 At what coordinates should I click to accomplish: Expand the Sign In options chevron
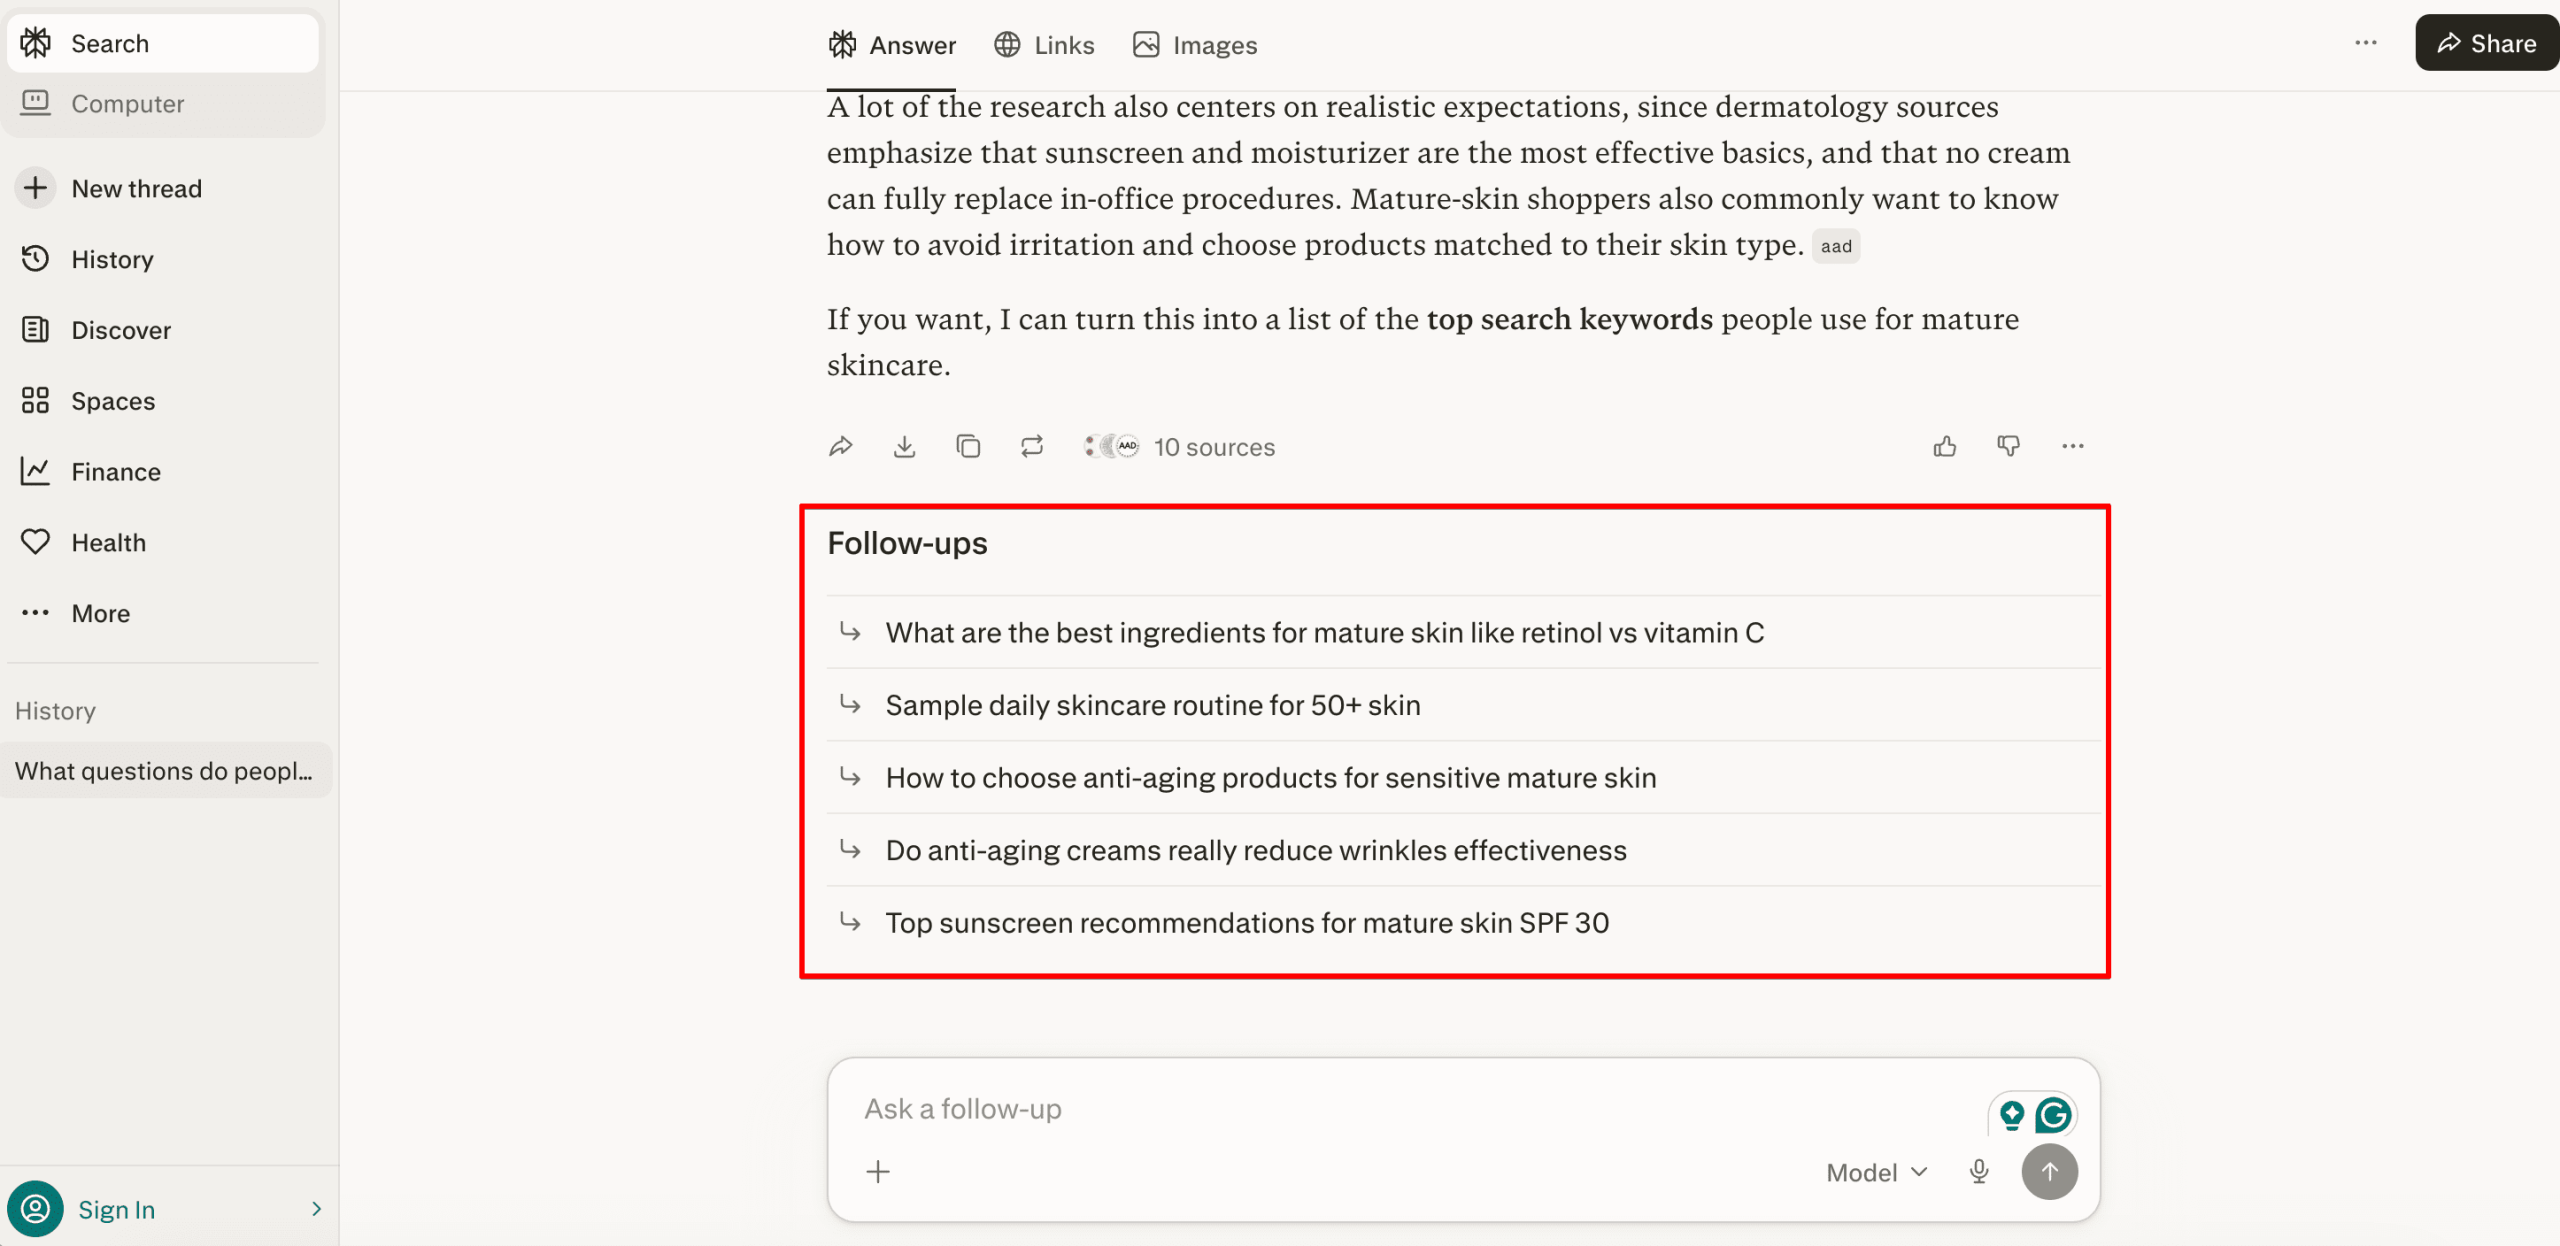click(x=316, y=1209)
